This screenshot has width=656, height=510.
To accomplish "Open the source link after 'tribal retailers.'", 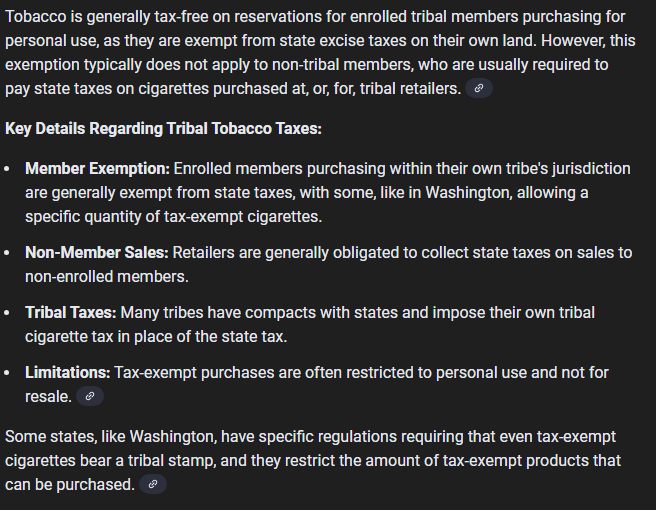I will [479, 88].
